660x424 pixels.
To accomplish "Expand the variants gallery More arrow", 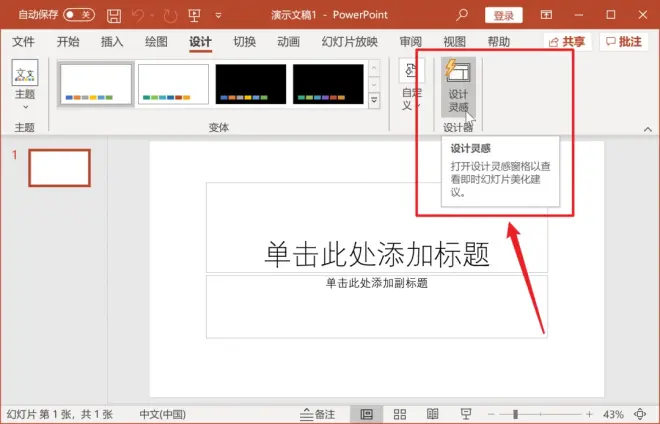I will [x=374, y=101].
